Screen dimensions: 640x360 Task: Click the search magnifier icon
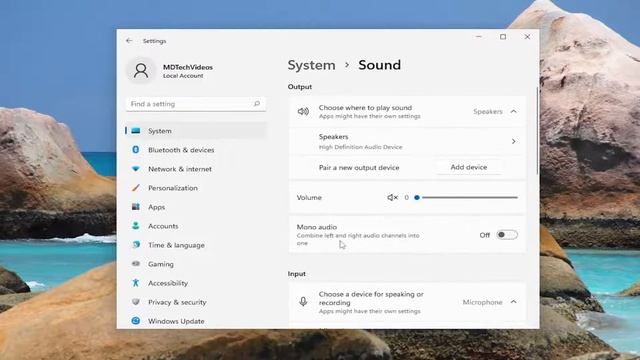257,104
